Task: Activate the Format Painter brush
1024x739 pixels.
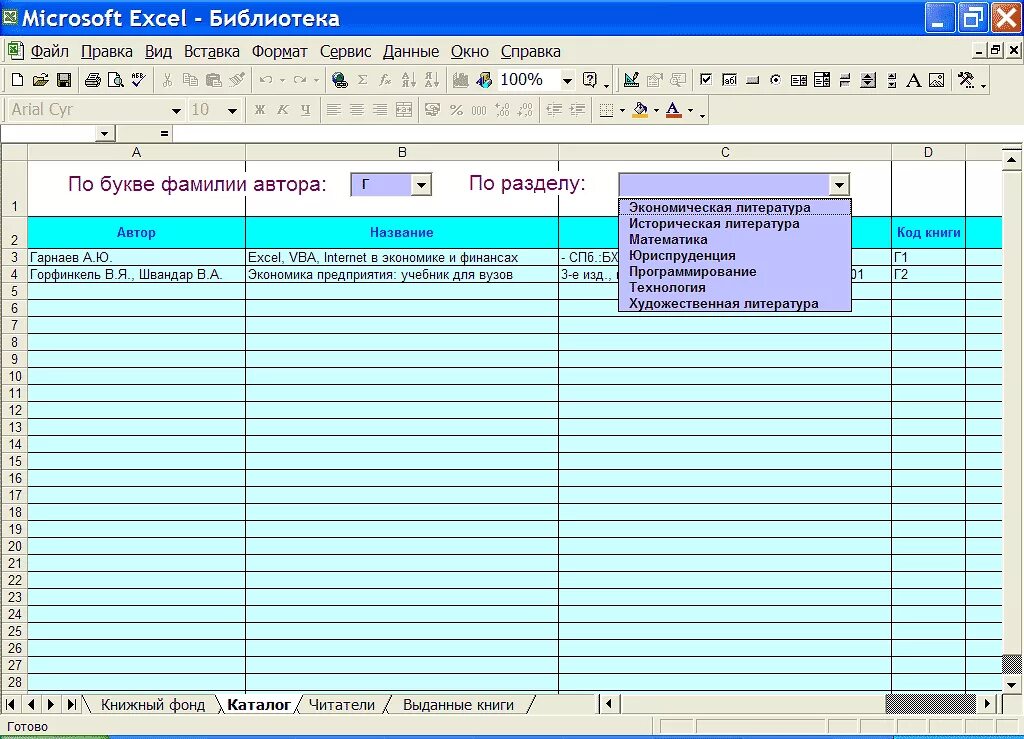Action: pos(237,80)
